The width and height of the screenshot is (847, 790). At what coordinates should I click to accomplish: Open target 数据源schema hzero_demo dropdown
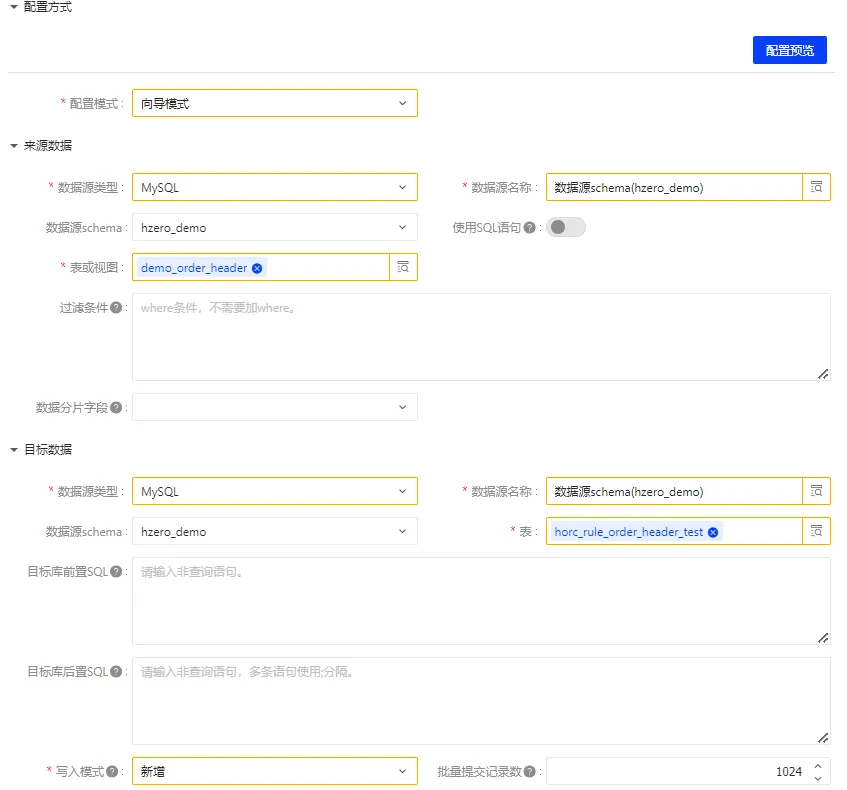pyautogui.click(x=274, y=531)
